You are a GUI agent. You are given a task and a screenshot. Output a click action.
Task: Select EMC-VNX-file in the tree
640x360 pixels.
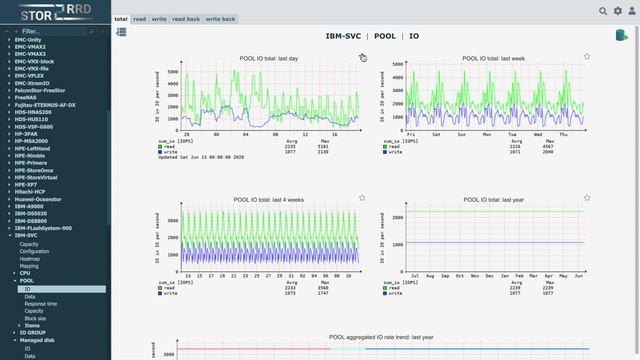[31, 69]
